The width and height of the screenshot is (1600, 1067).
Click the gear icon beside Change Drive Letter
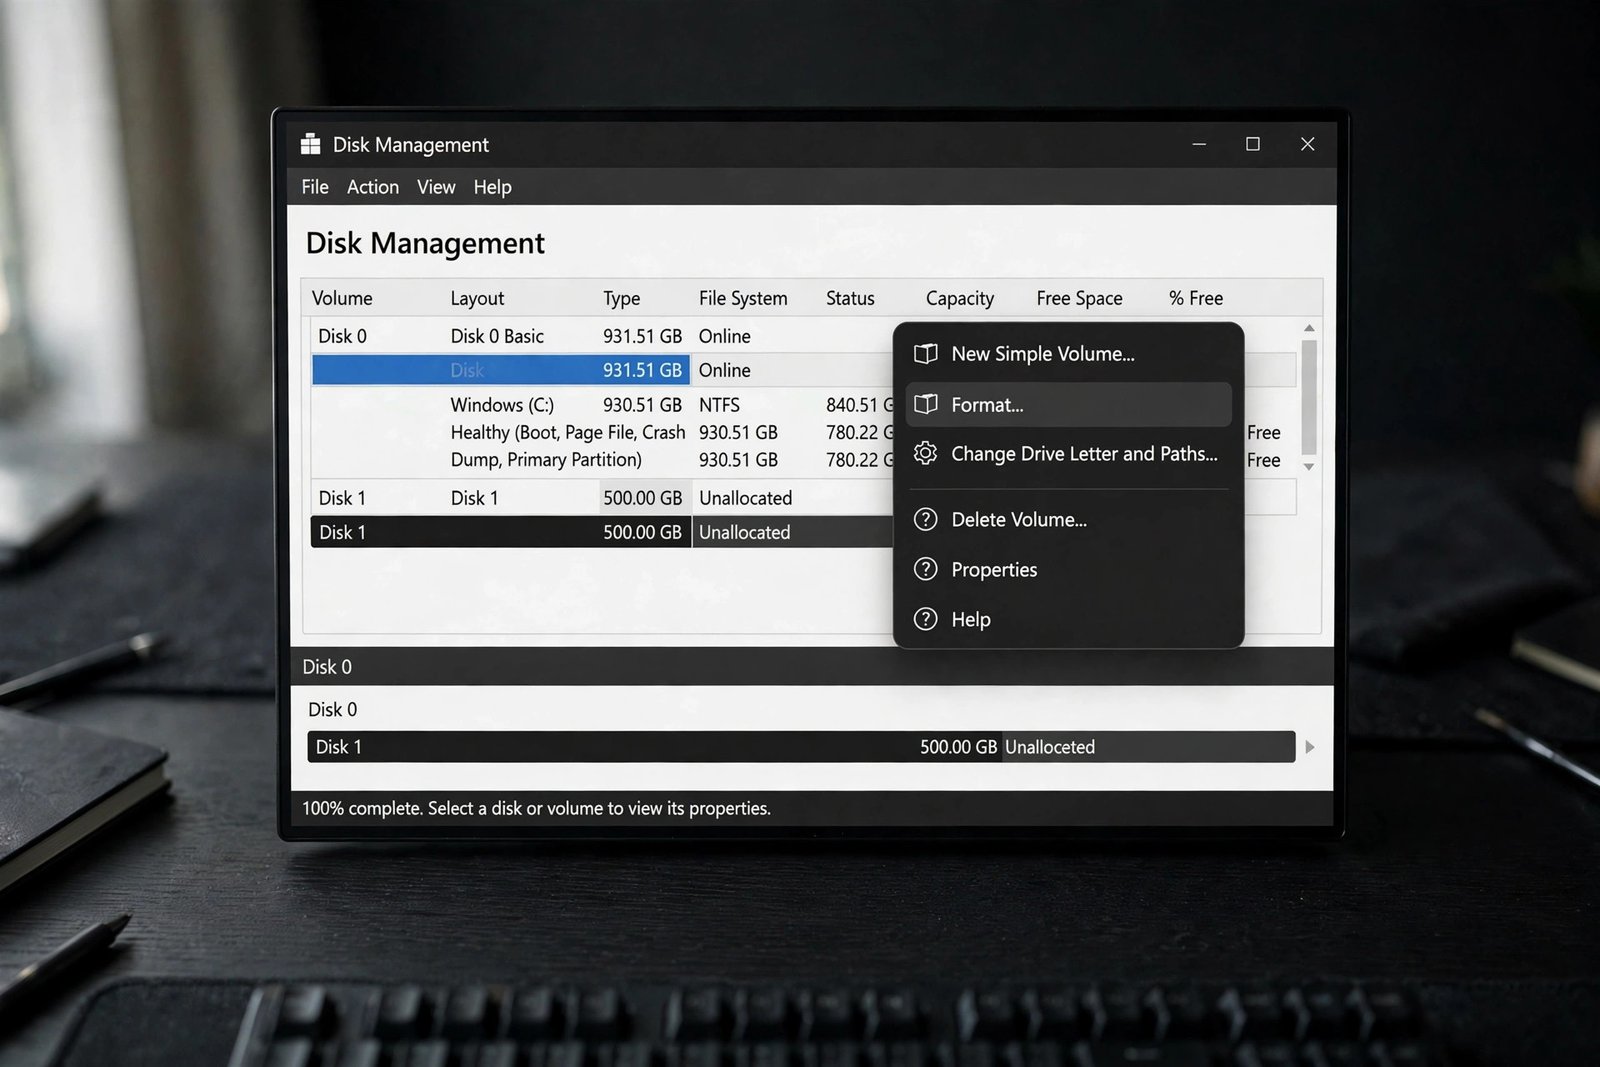coord(926,453)
